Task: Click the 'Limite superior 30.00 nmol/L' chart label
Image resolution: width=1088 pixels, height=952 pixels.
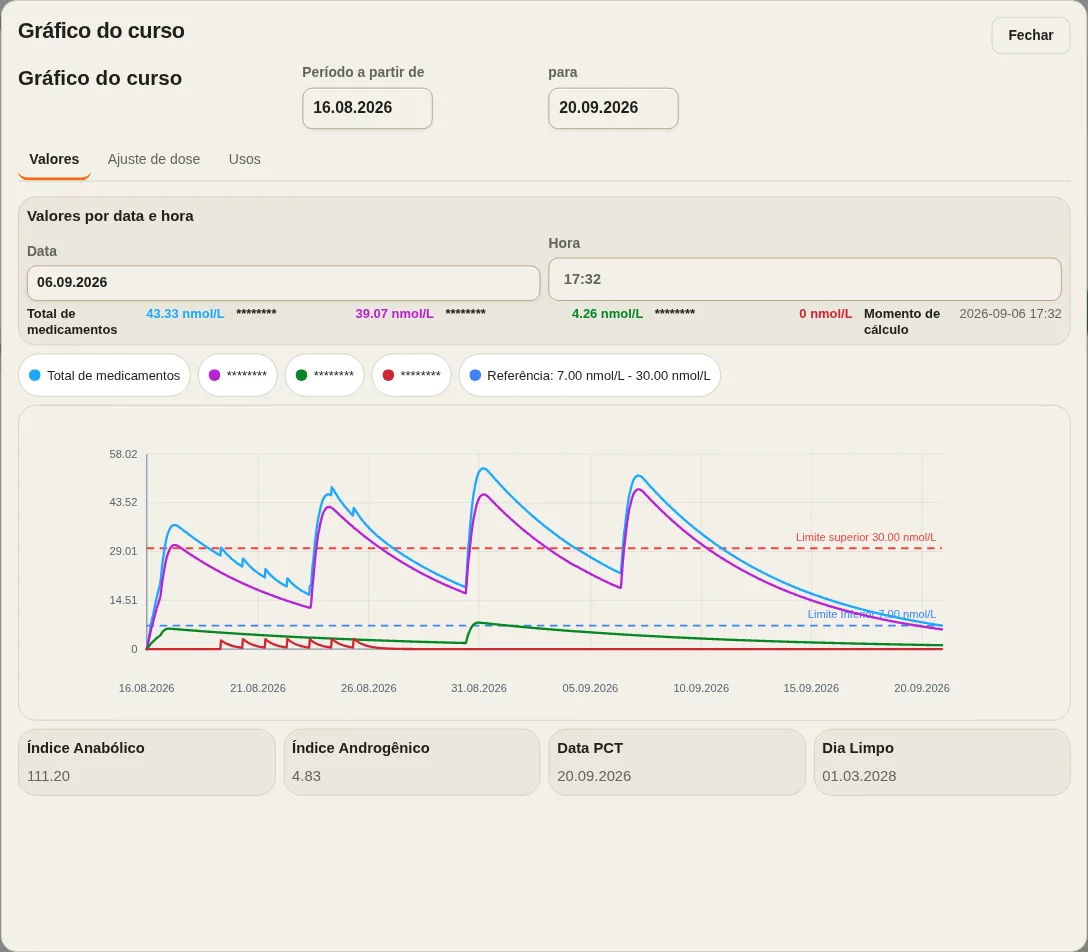Action: (x=865, y=537)
